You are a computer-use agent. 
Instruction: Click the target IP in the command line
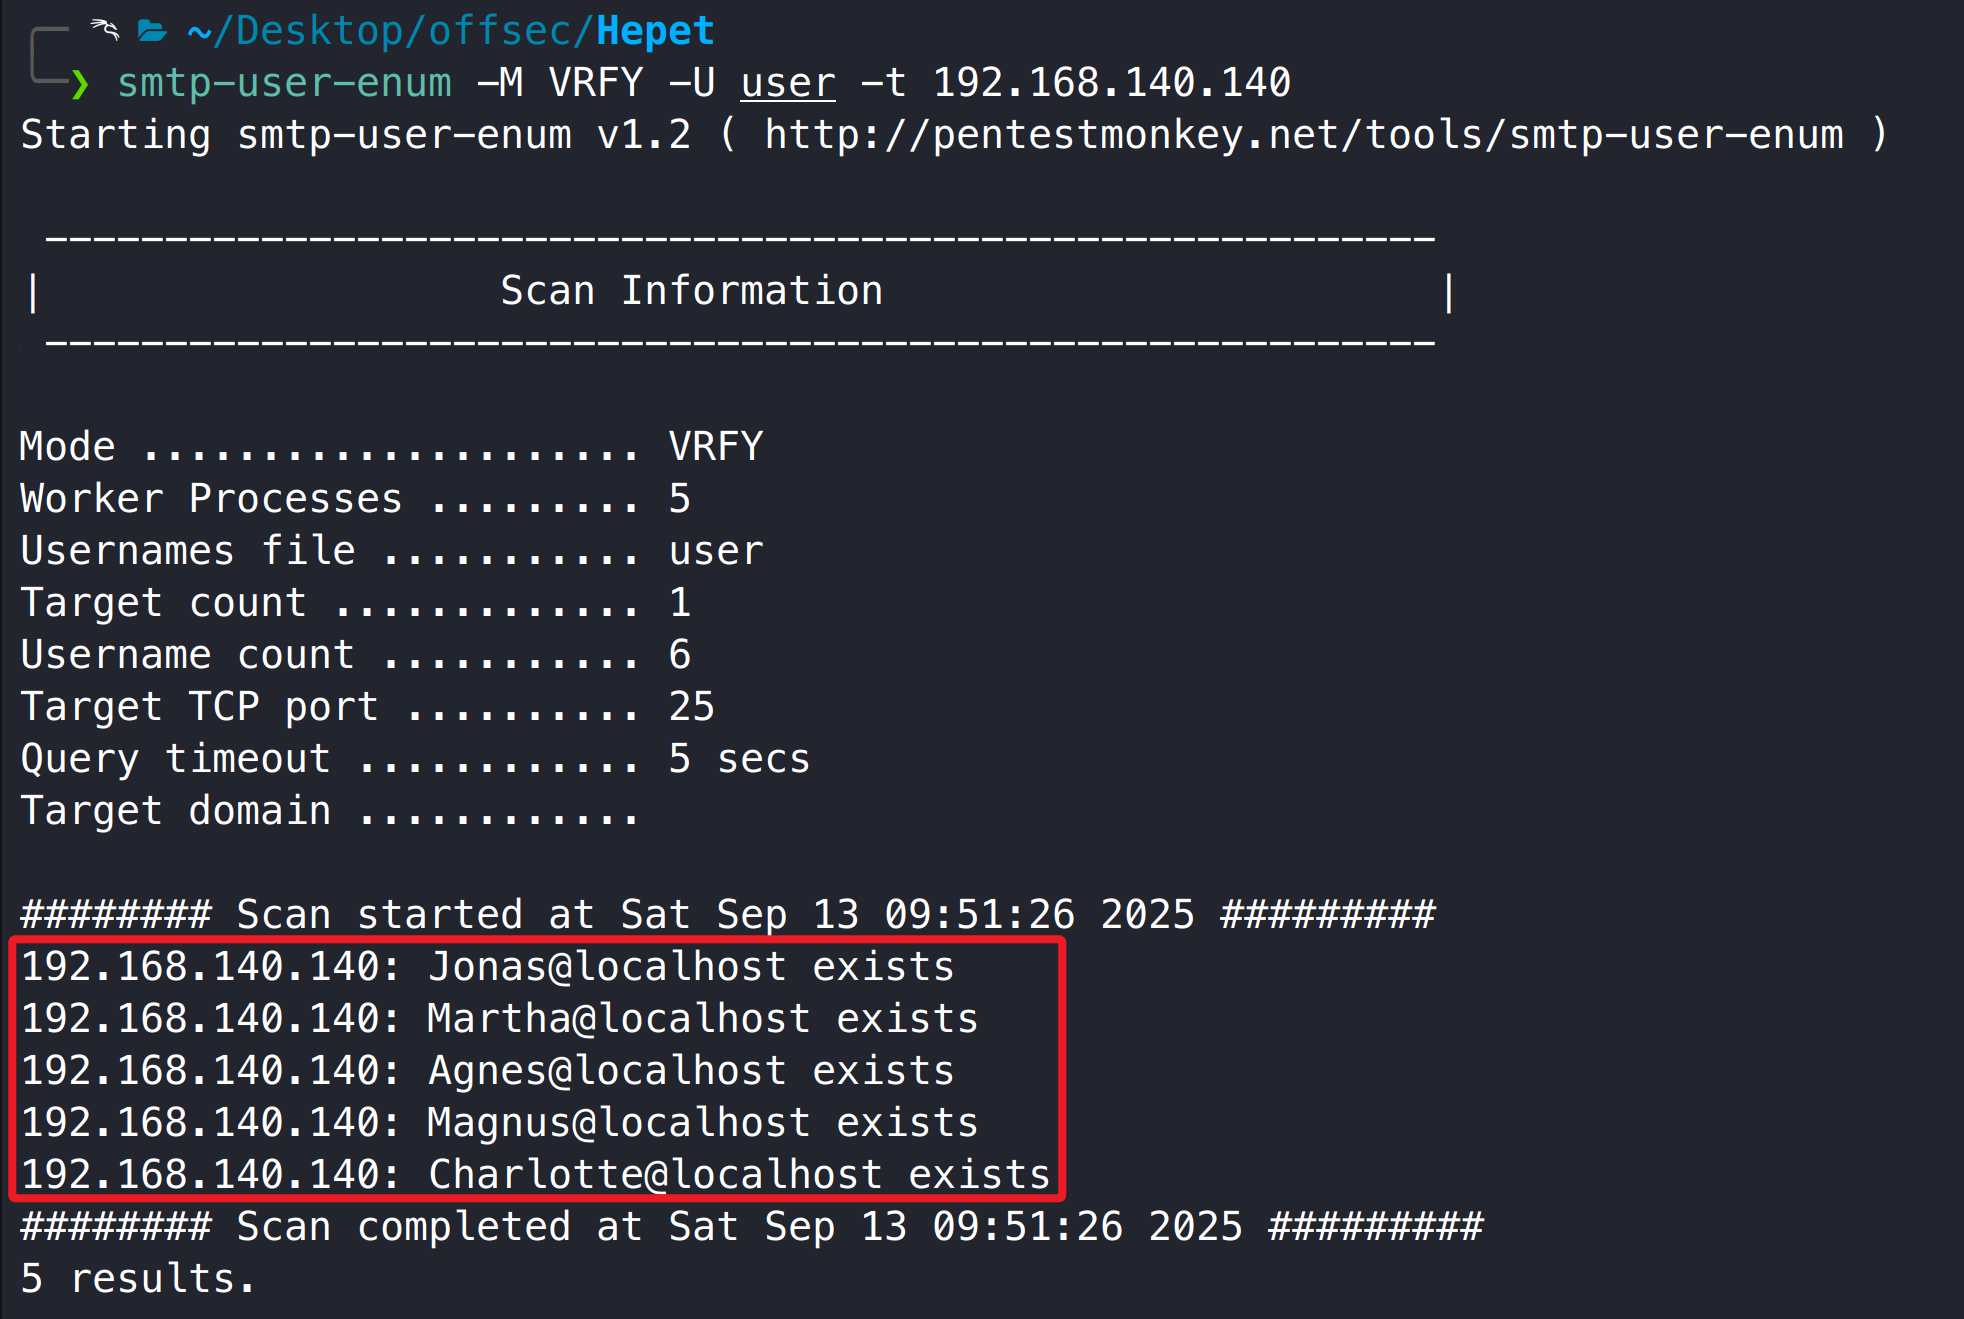1111,83
